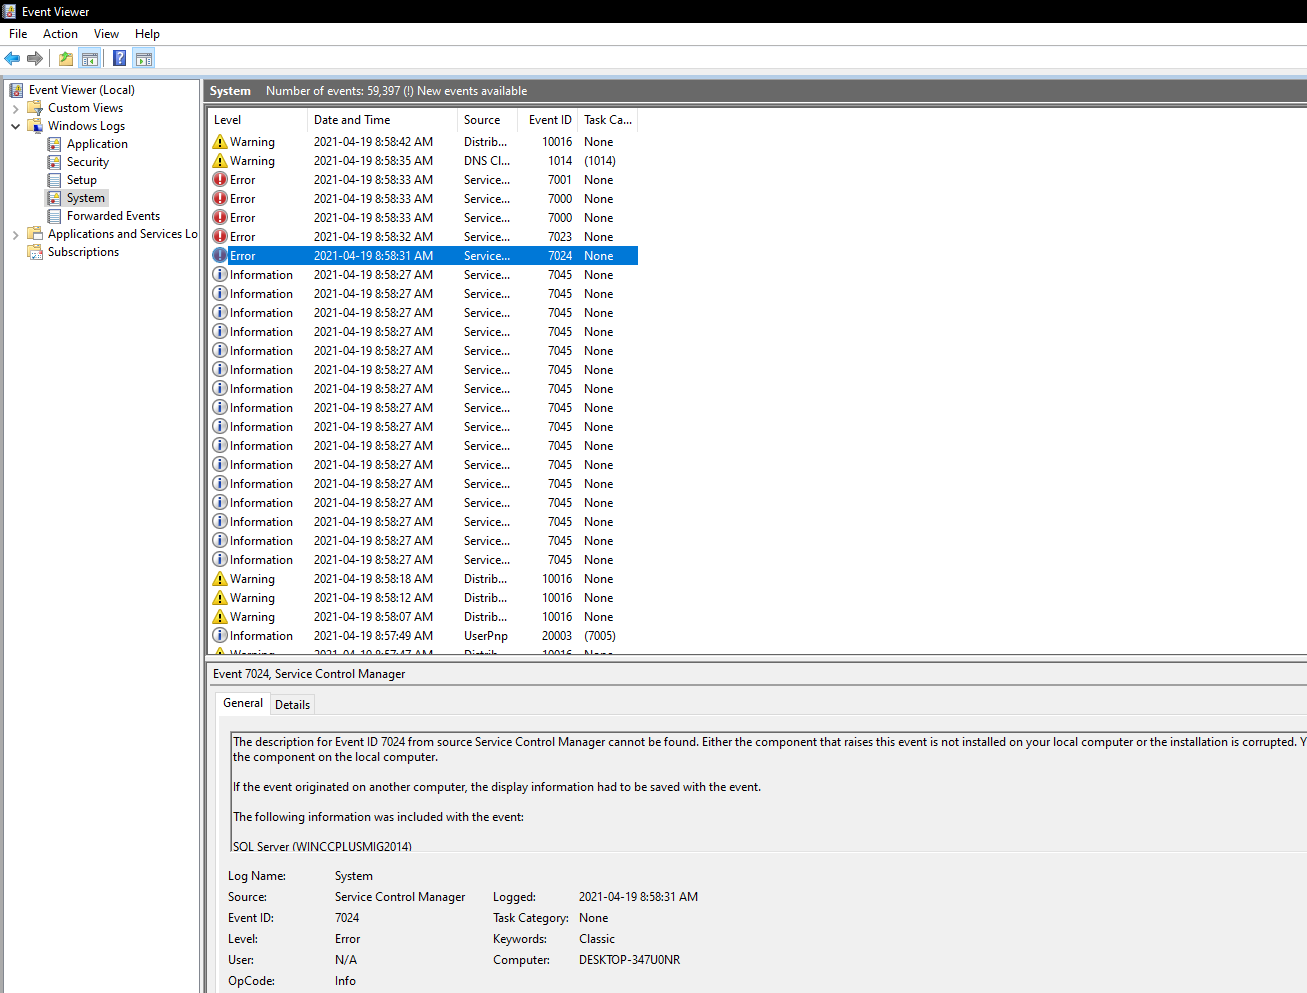This screenshot has height=993, width=1307.
Task: Click the Custom Views folder icon
Action: [35, 108]
